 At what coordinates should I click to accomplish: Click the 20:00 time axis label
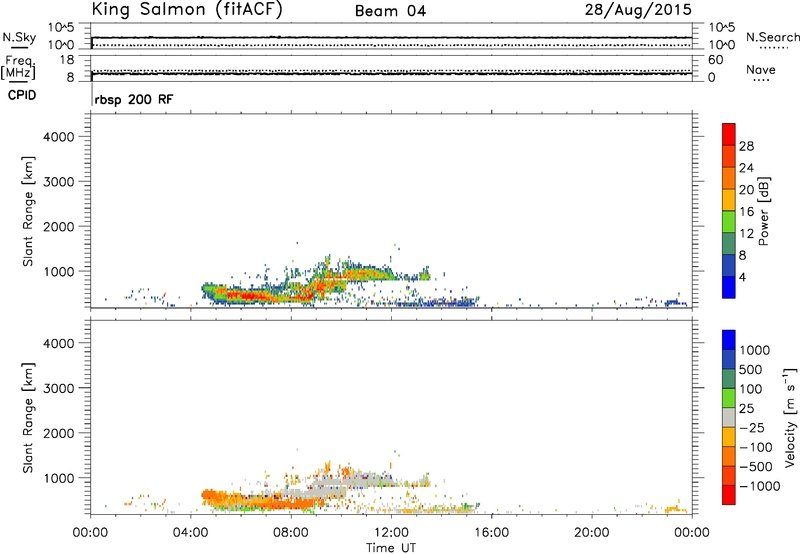click(592, 533)
